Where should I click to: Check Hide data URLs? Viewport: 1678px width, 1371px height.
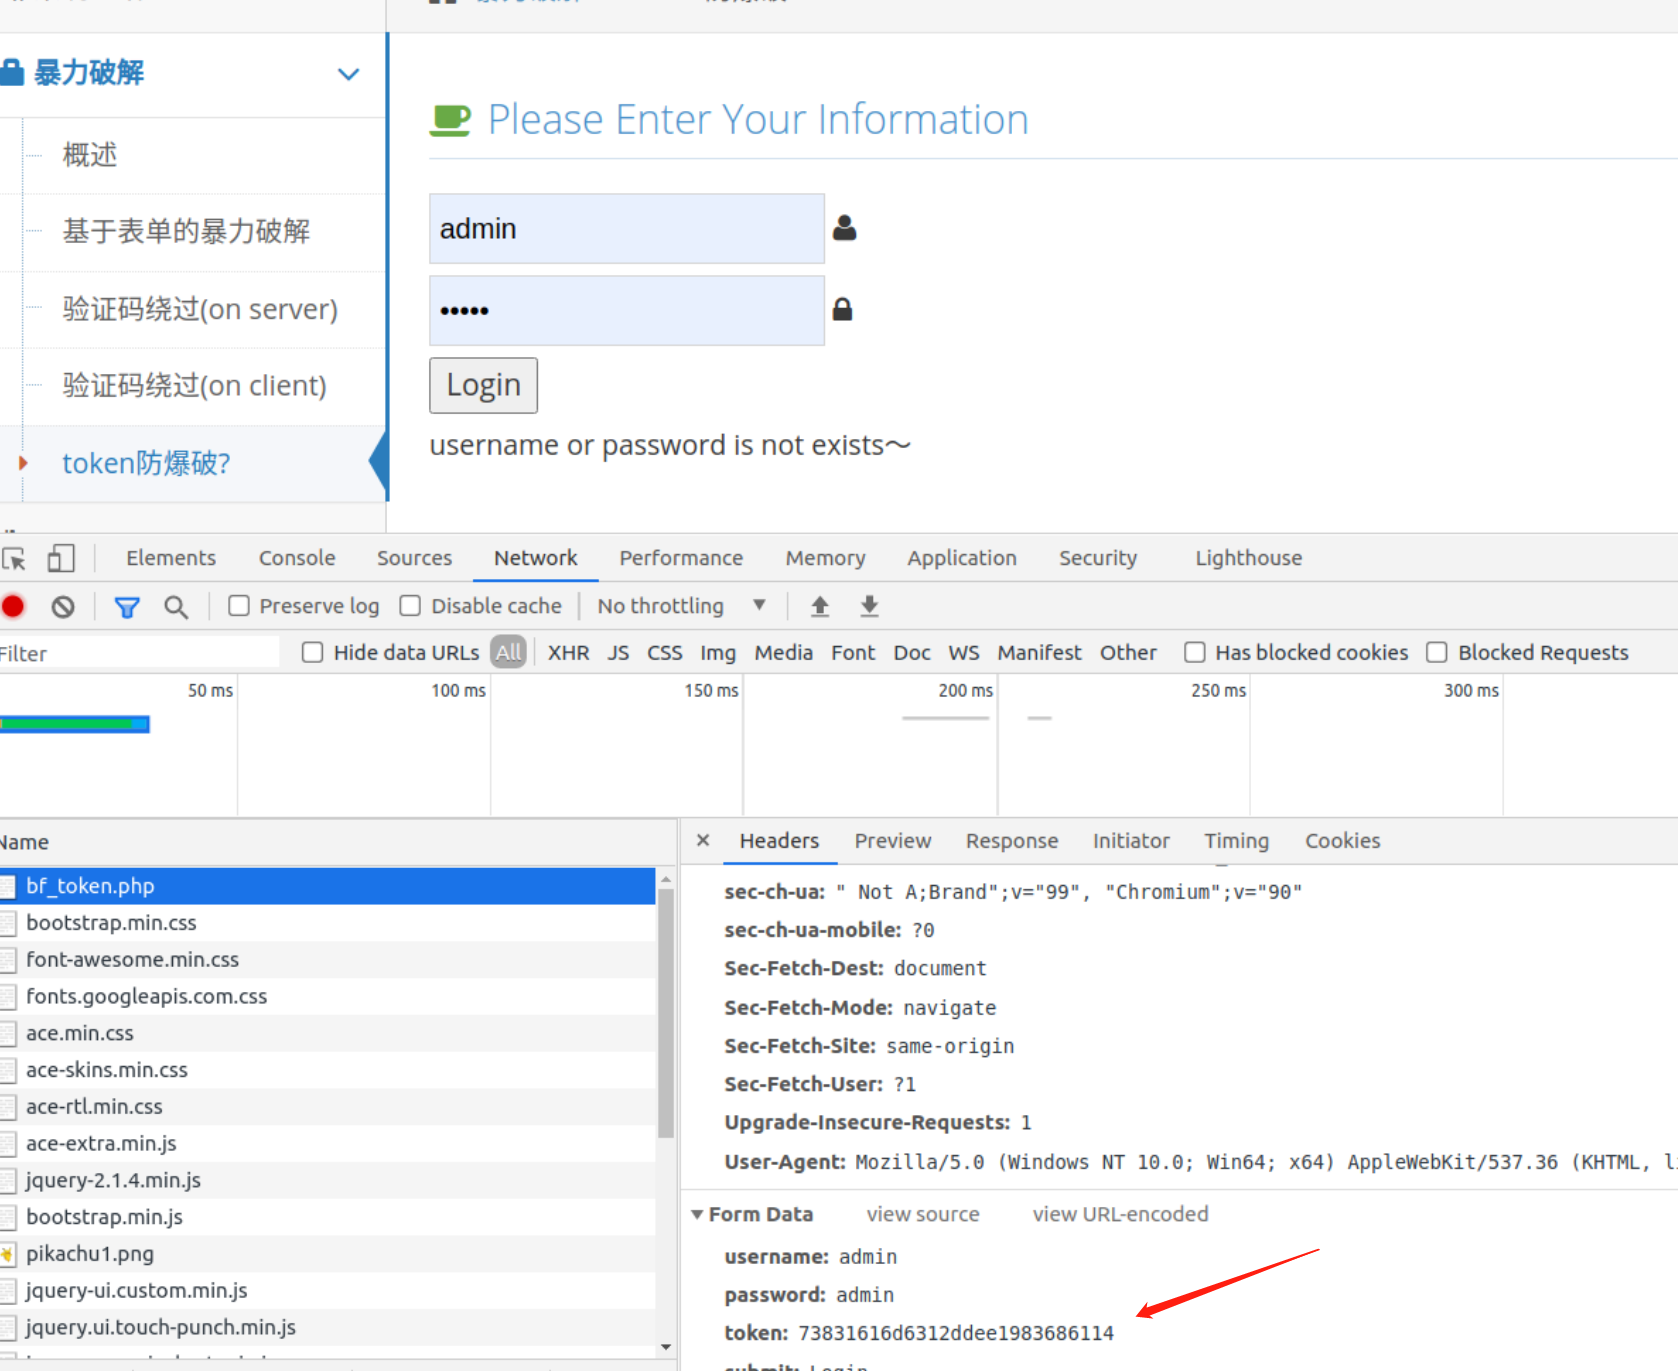[313, 653]
